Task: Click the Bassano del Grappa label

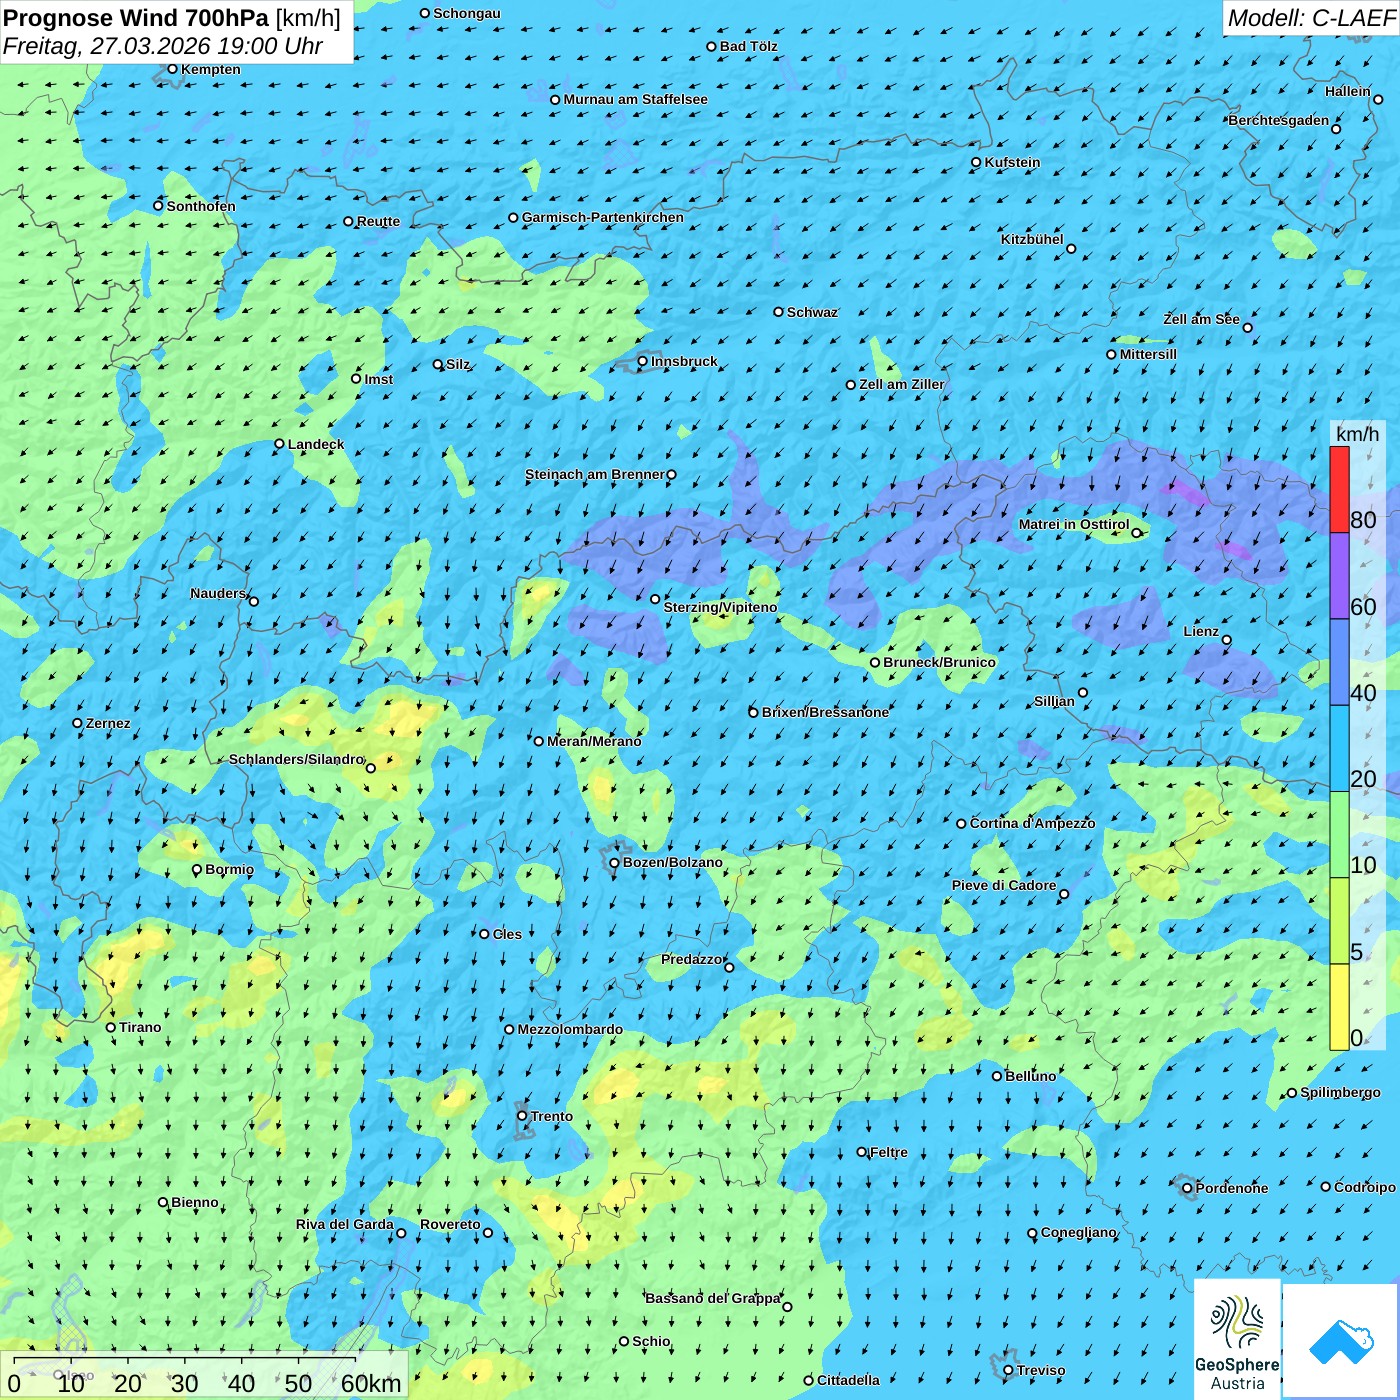Action: coord(713,1298)
